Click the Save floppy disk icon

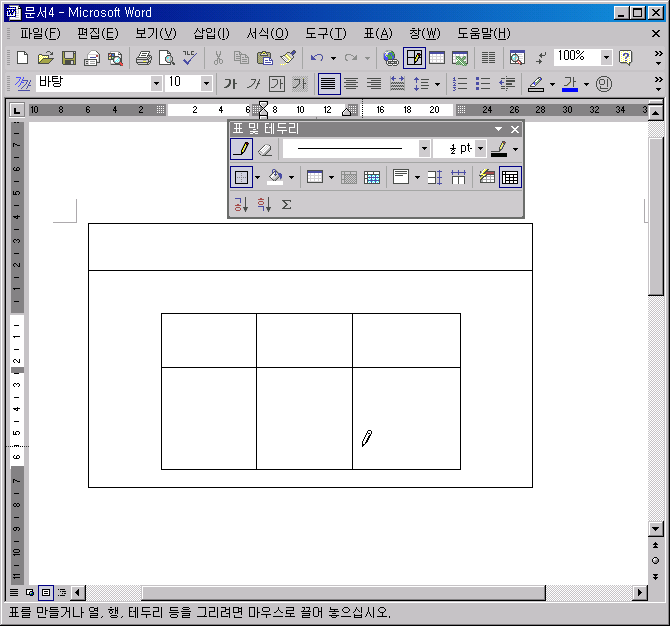click(x=69, y=58)
